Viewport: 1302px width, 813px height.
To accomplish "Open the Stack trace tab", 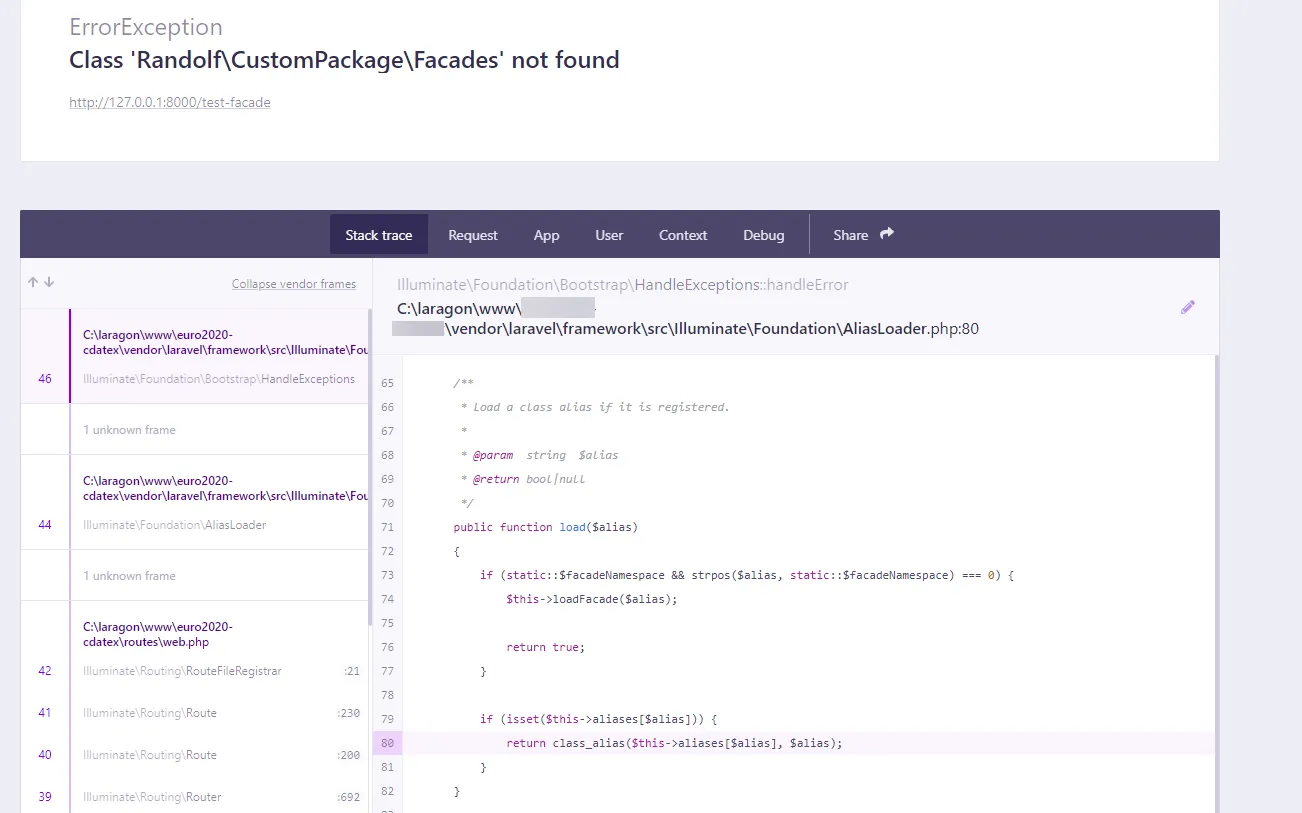I will [x=379, y=235].
